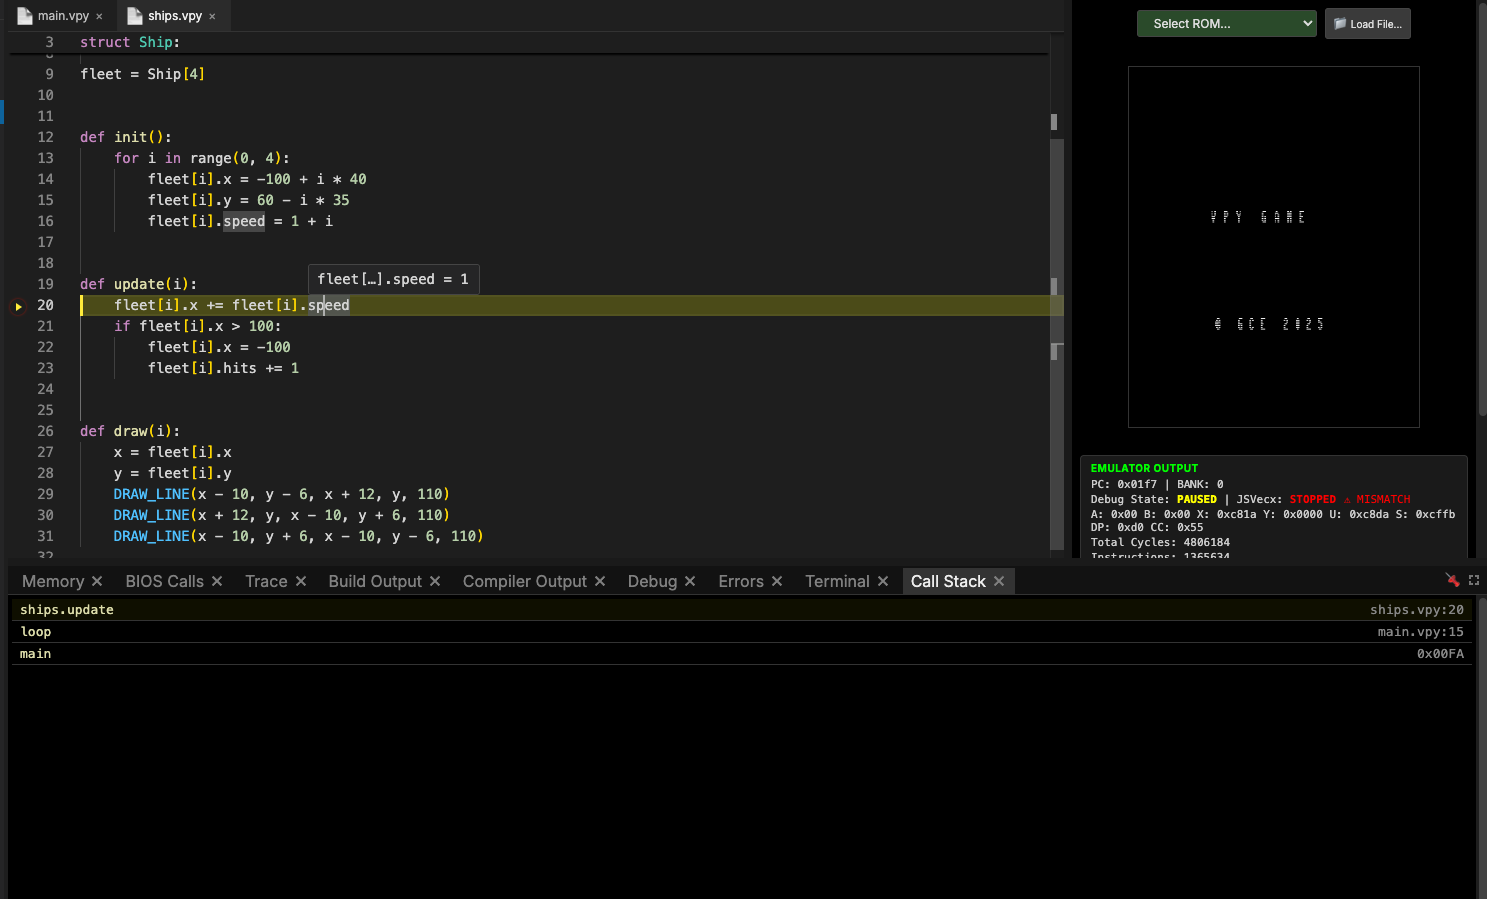The height and width of the screenshot is (899, 1487).
Task: Click folder icon on Load File button
Action: coord(1340,24)
